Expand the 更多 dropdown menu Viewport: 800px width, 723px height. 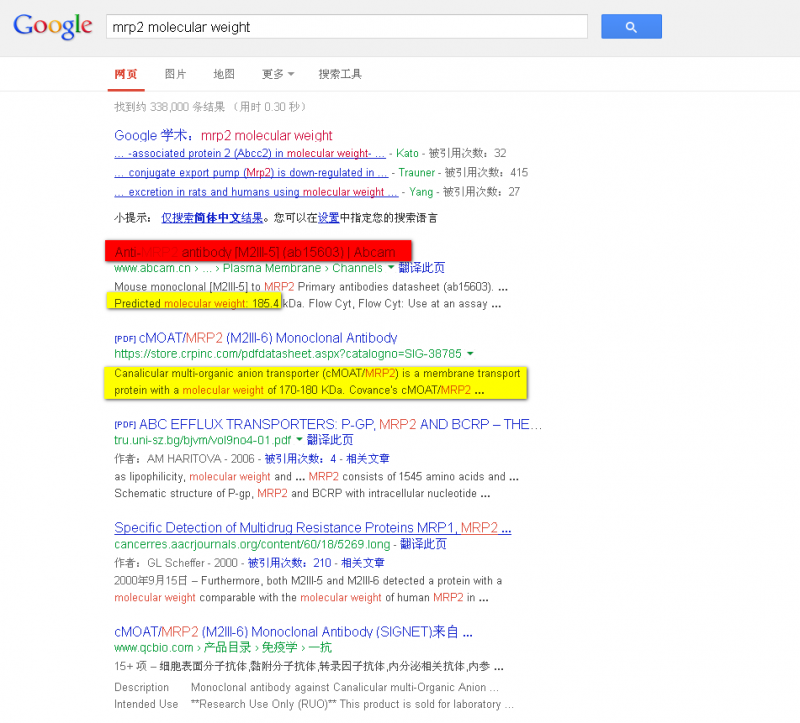coord(278,74)
